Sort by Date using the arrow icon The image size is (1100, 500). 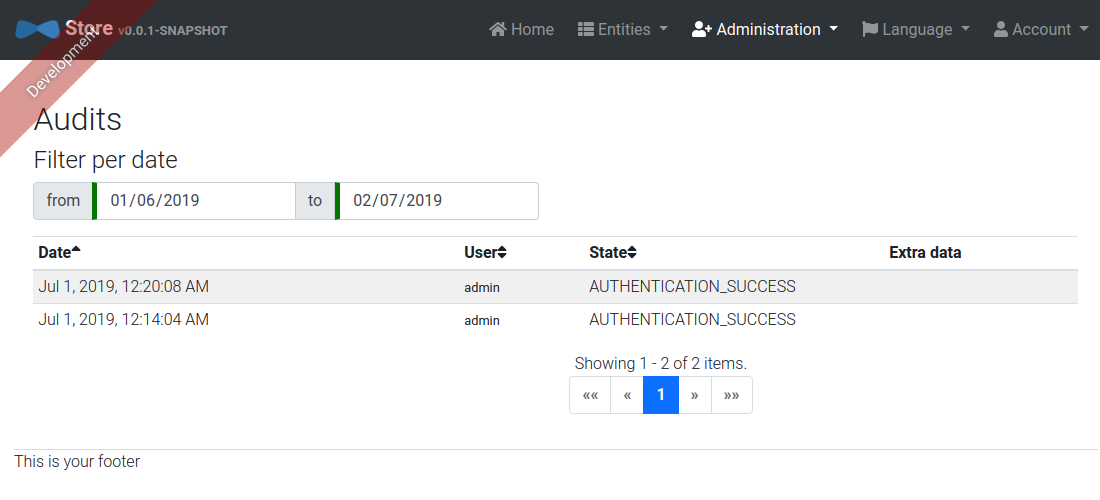point(76,250)
